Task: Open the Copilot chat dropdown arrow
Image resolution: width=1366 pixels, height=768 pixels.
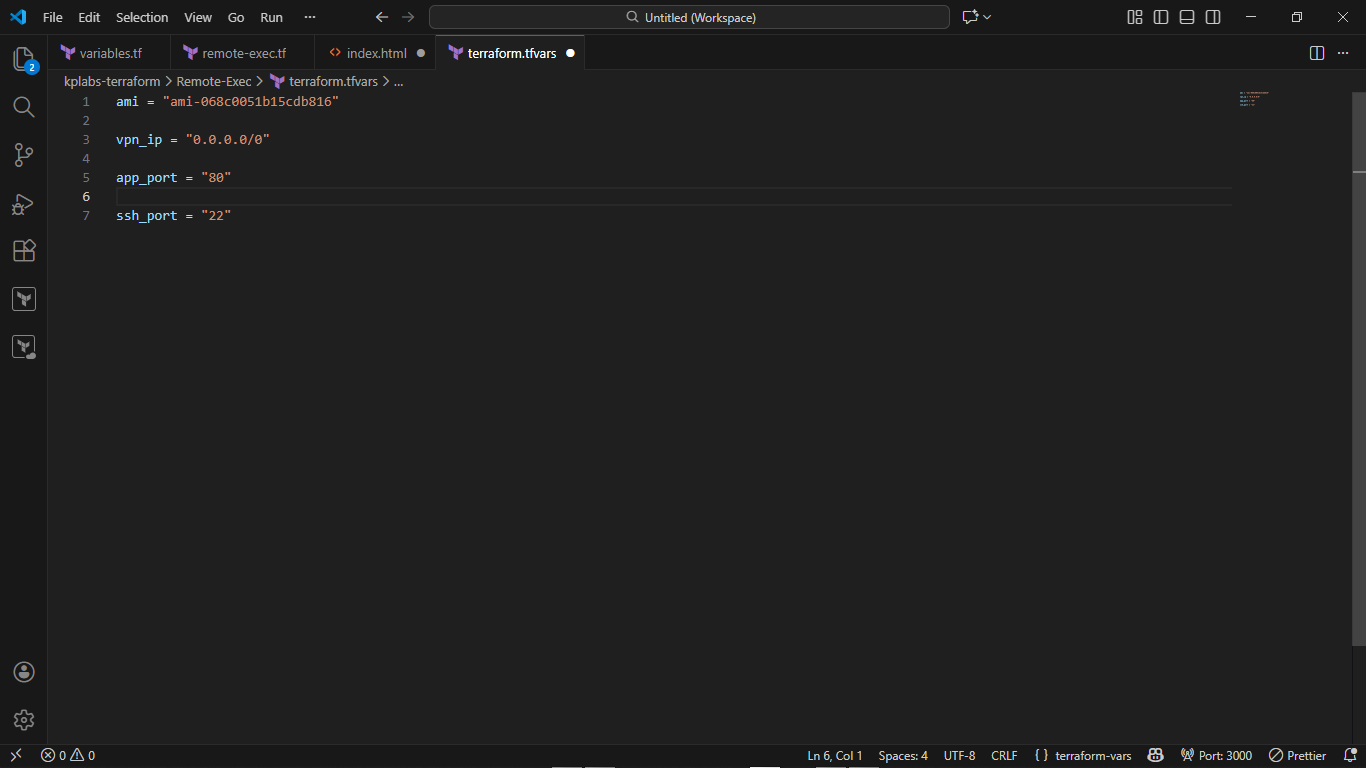Action: click(988, 17)
